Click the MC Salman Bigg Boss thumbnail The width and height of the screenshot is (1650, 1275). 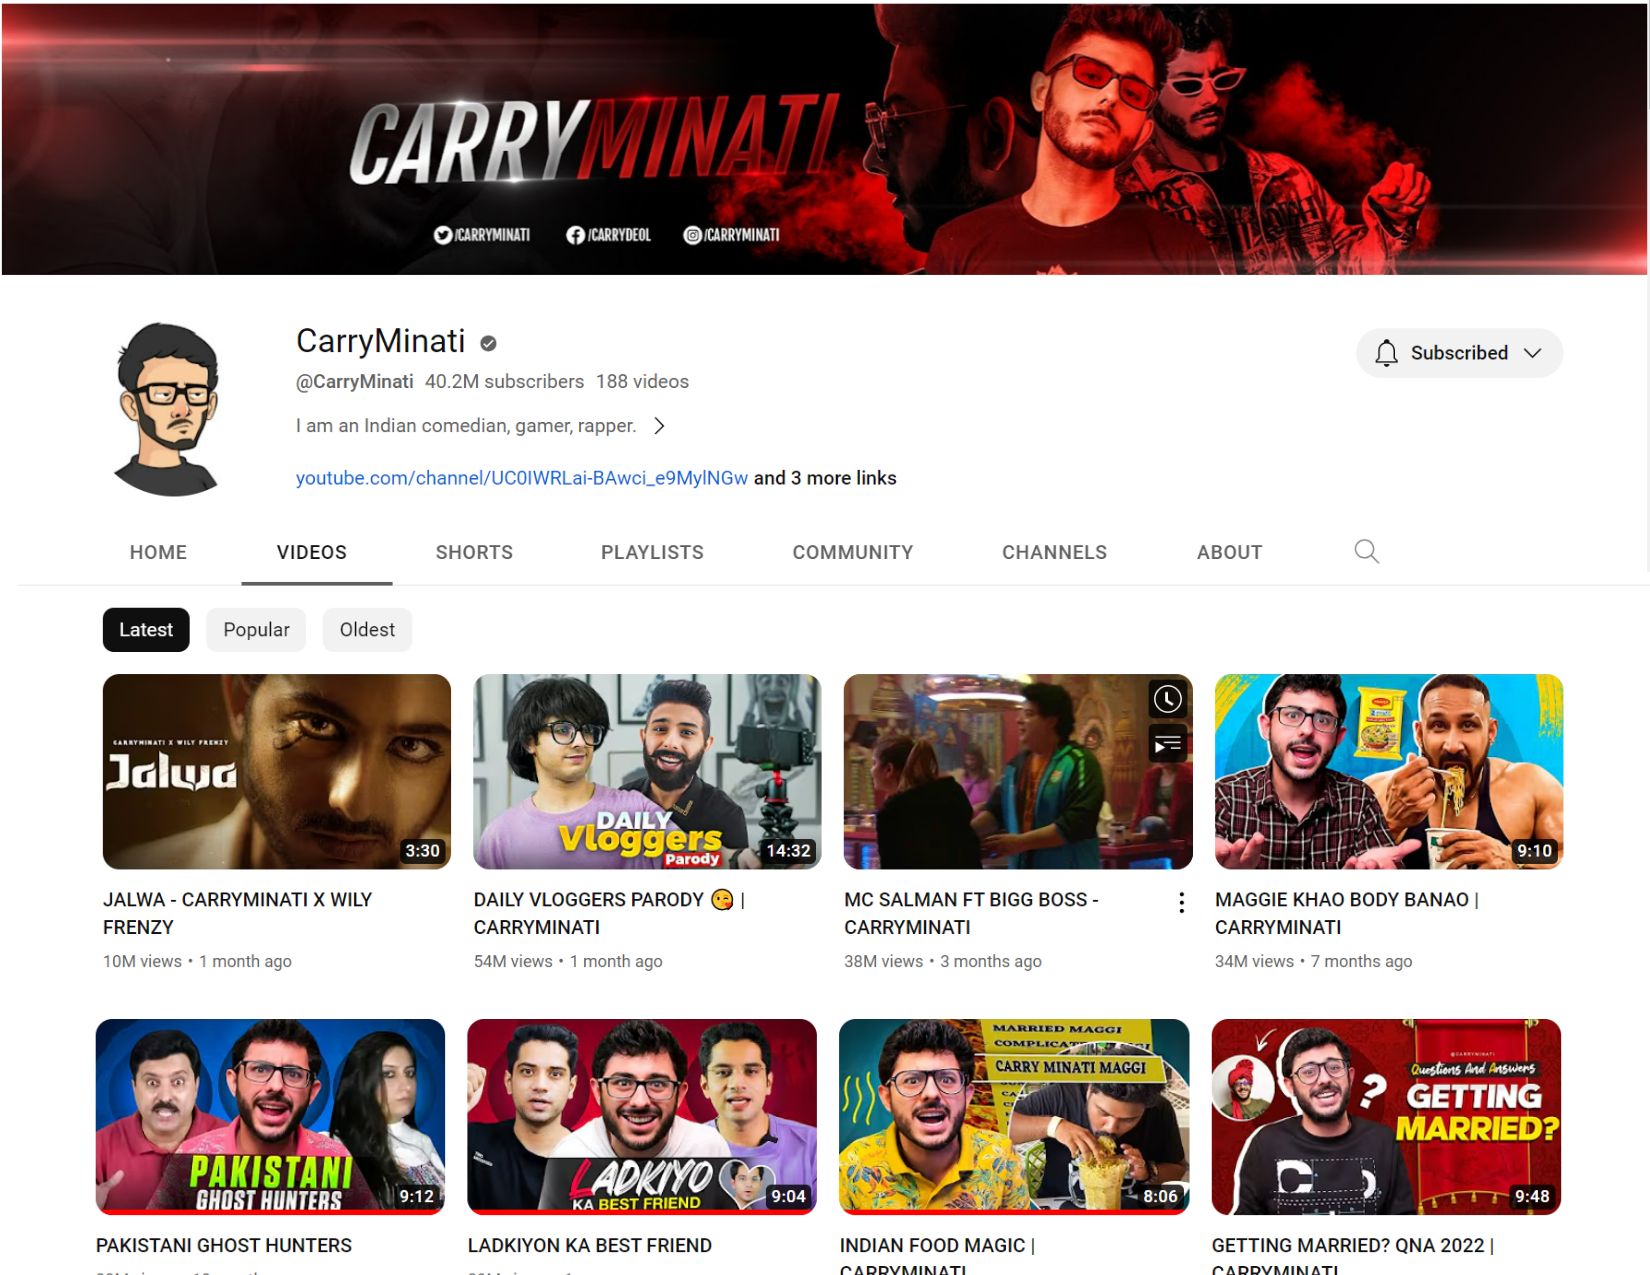click(1018, 771)
